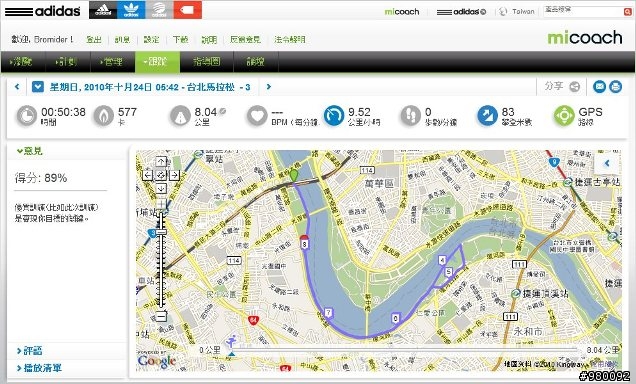Viewport: 636px width, 384px height.
Task: Zoom the map out with minus button
Action: coord(161,316)
